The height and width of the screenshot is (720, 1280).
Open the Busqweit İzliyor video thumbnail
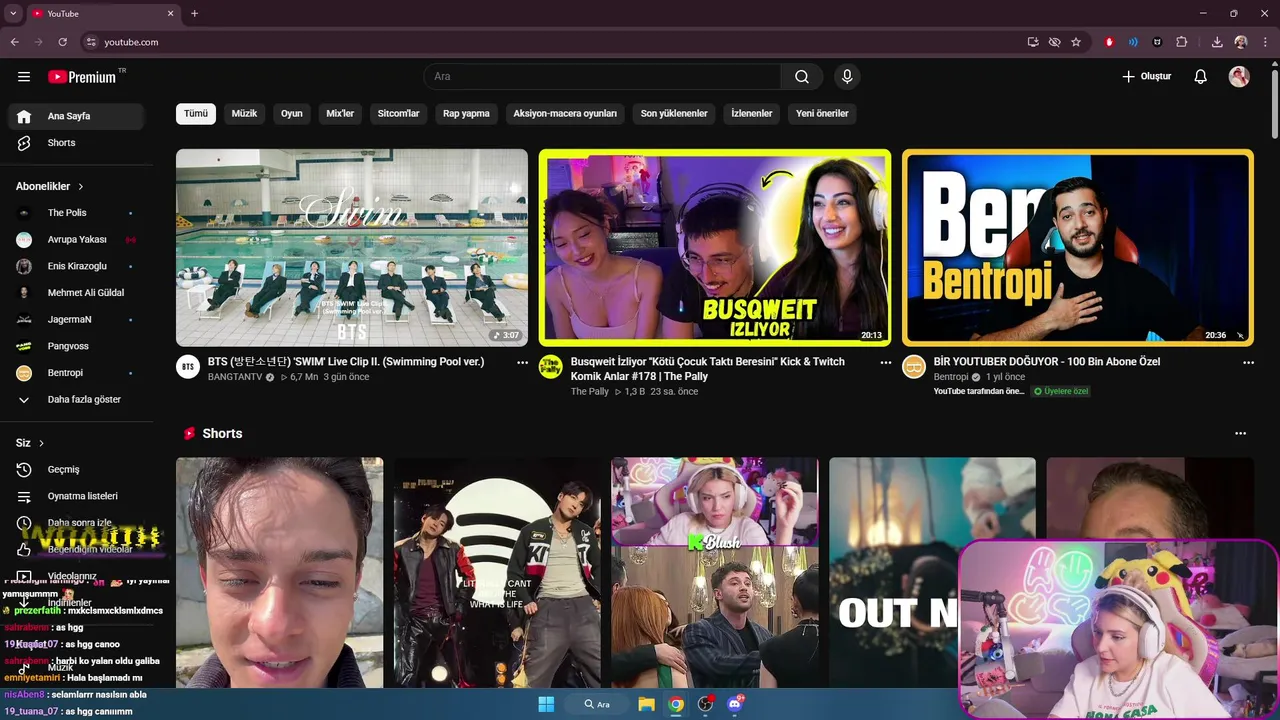coord(715,248)
